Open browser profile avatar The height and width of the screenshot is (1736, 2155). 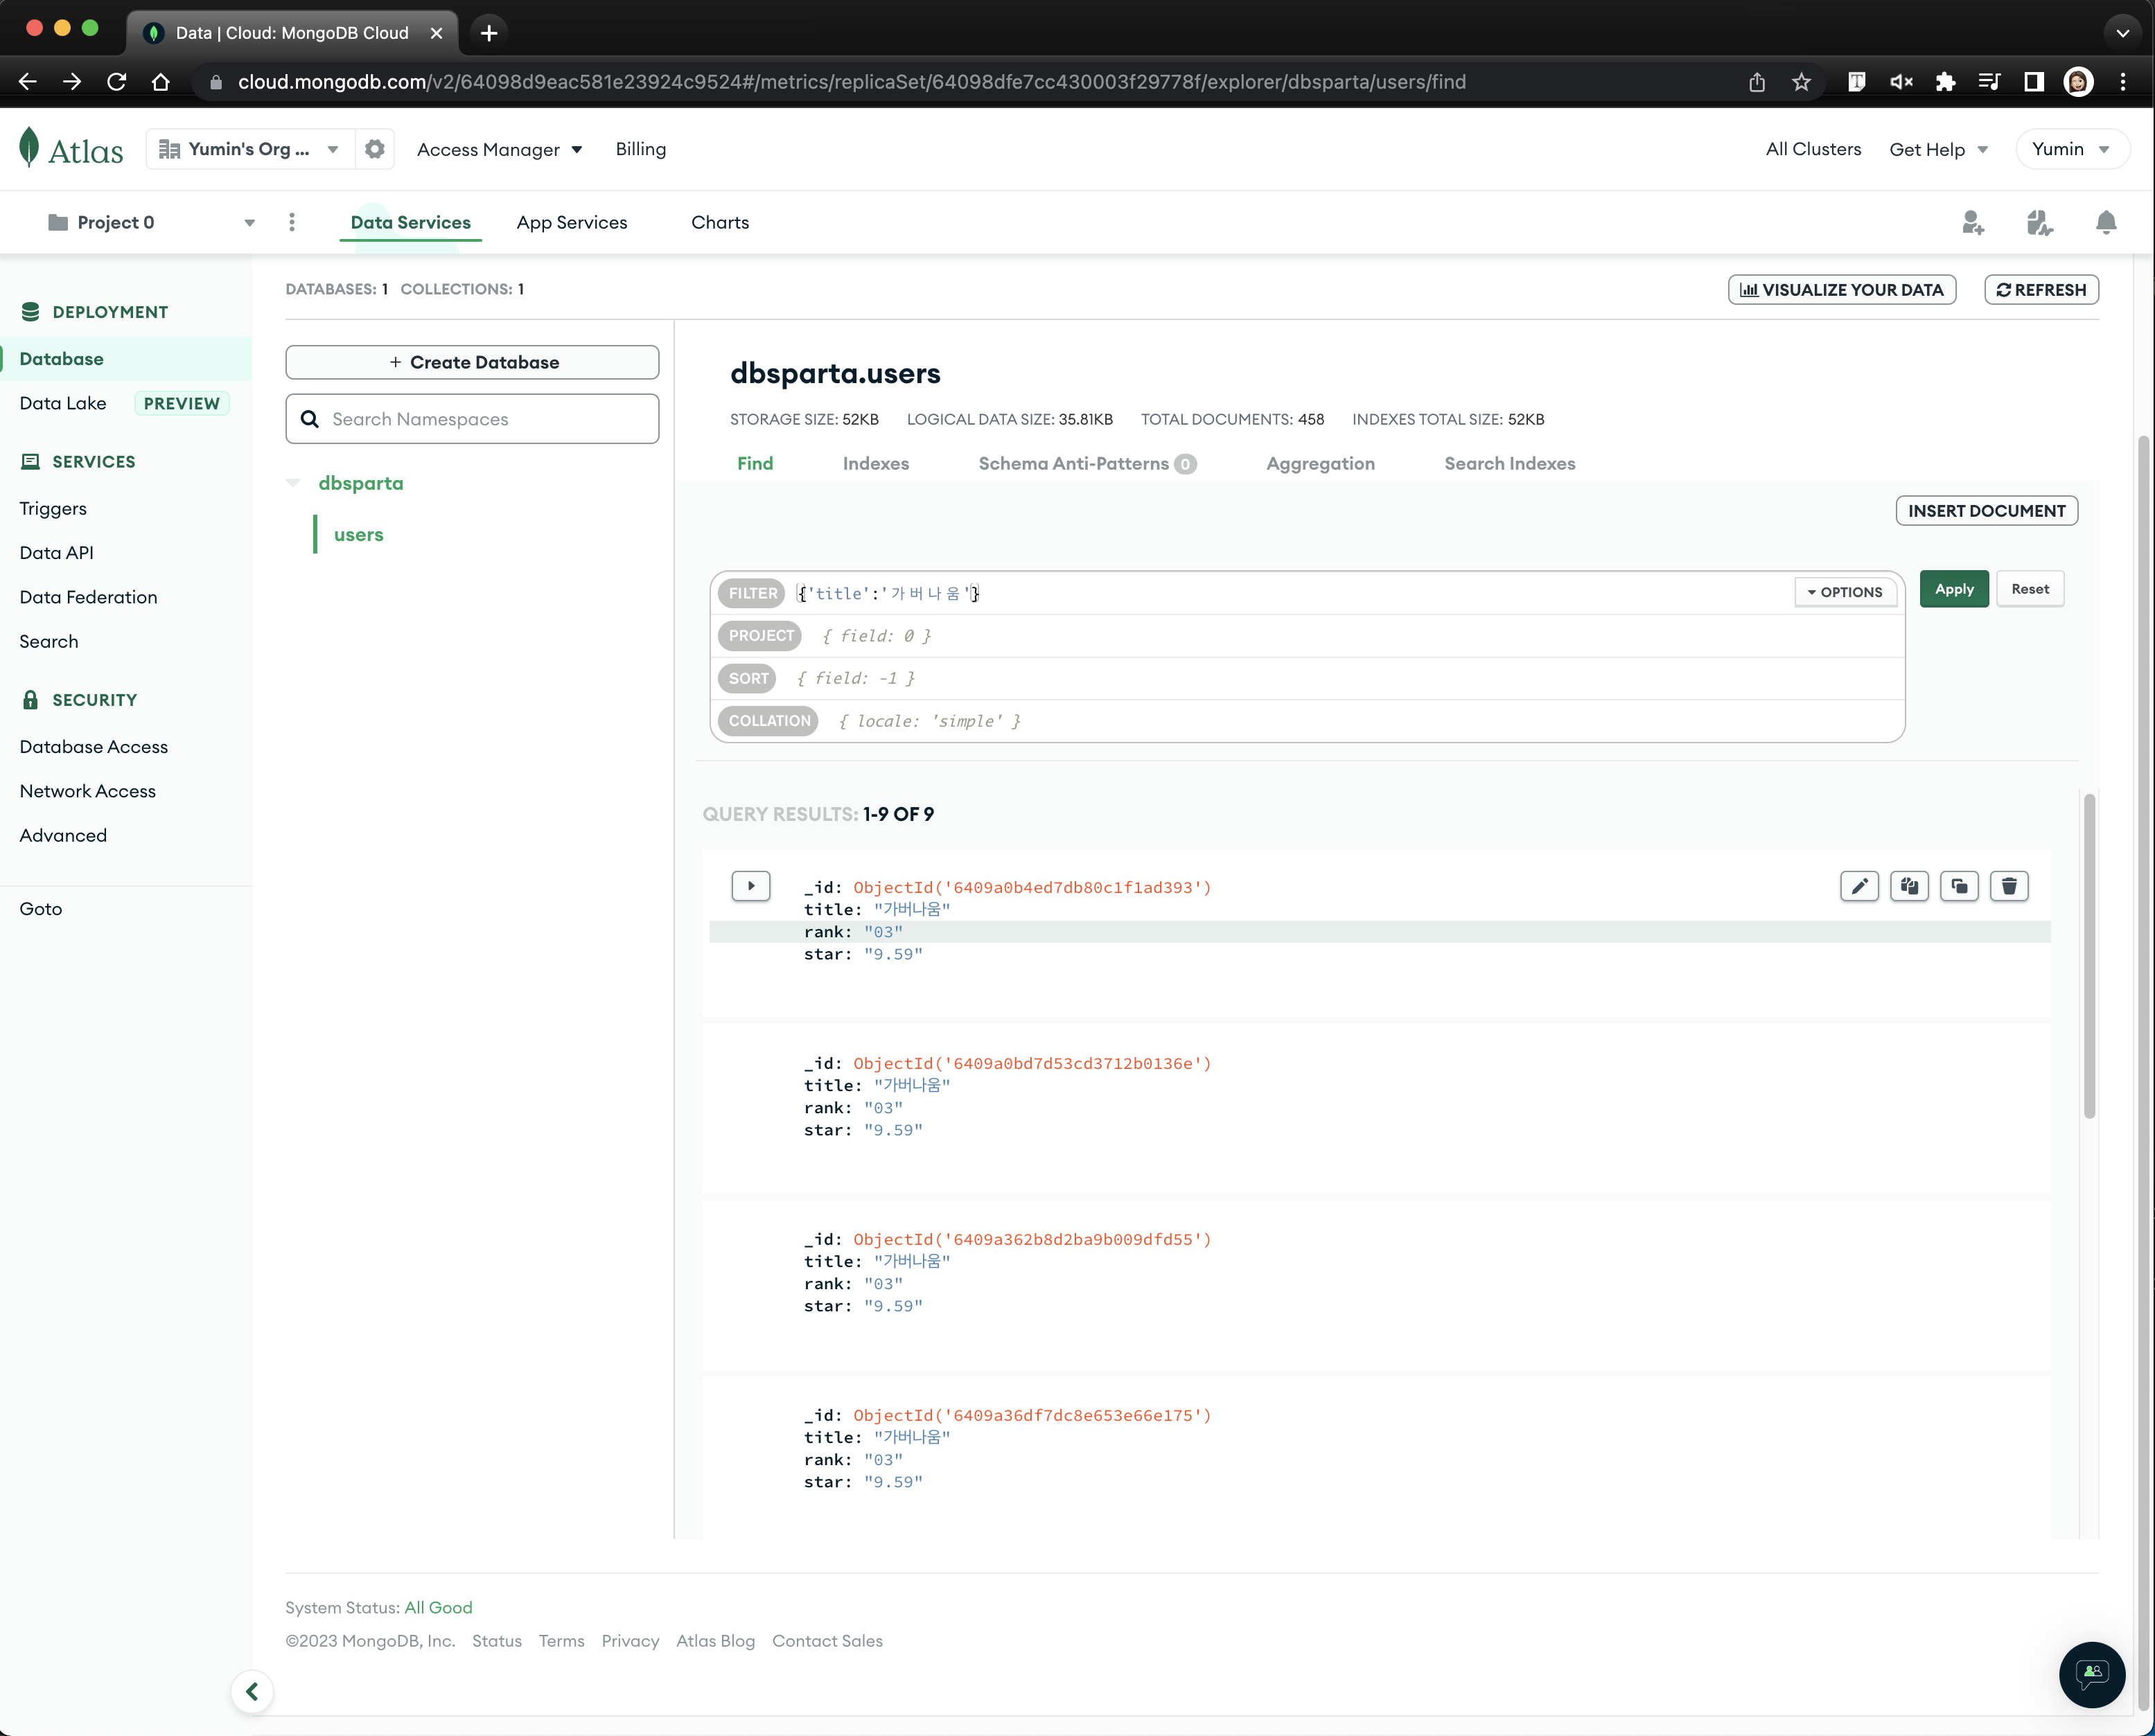[2079, 82]
